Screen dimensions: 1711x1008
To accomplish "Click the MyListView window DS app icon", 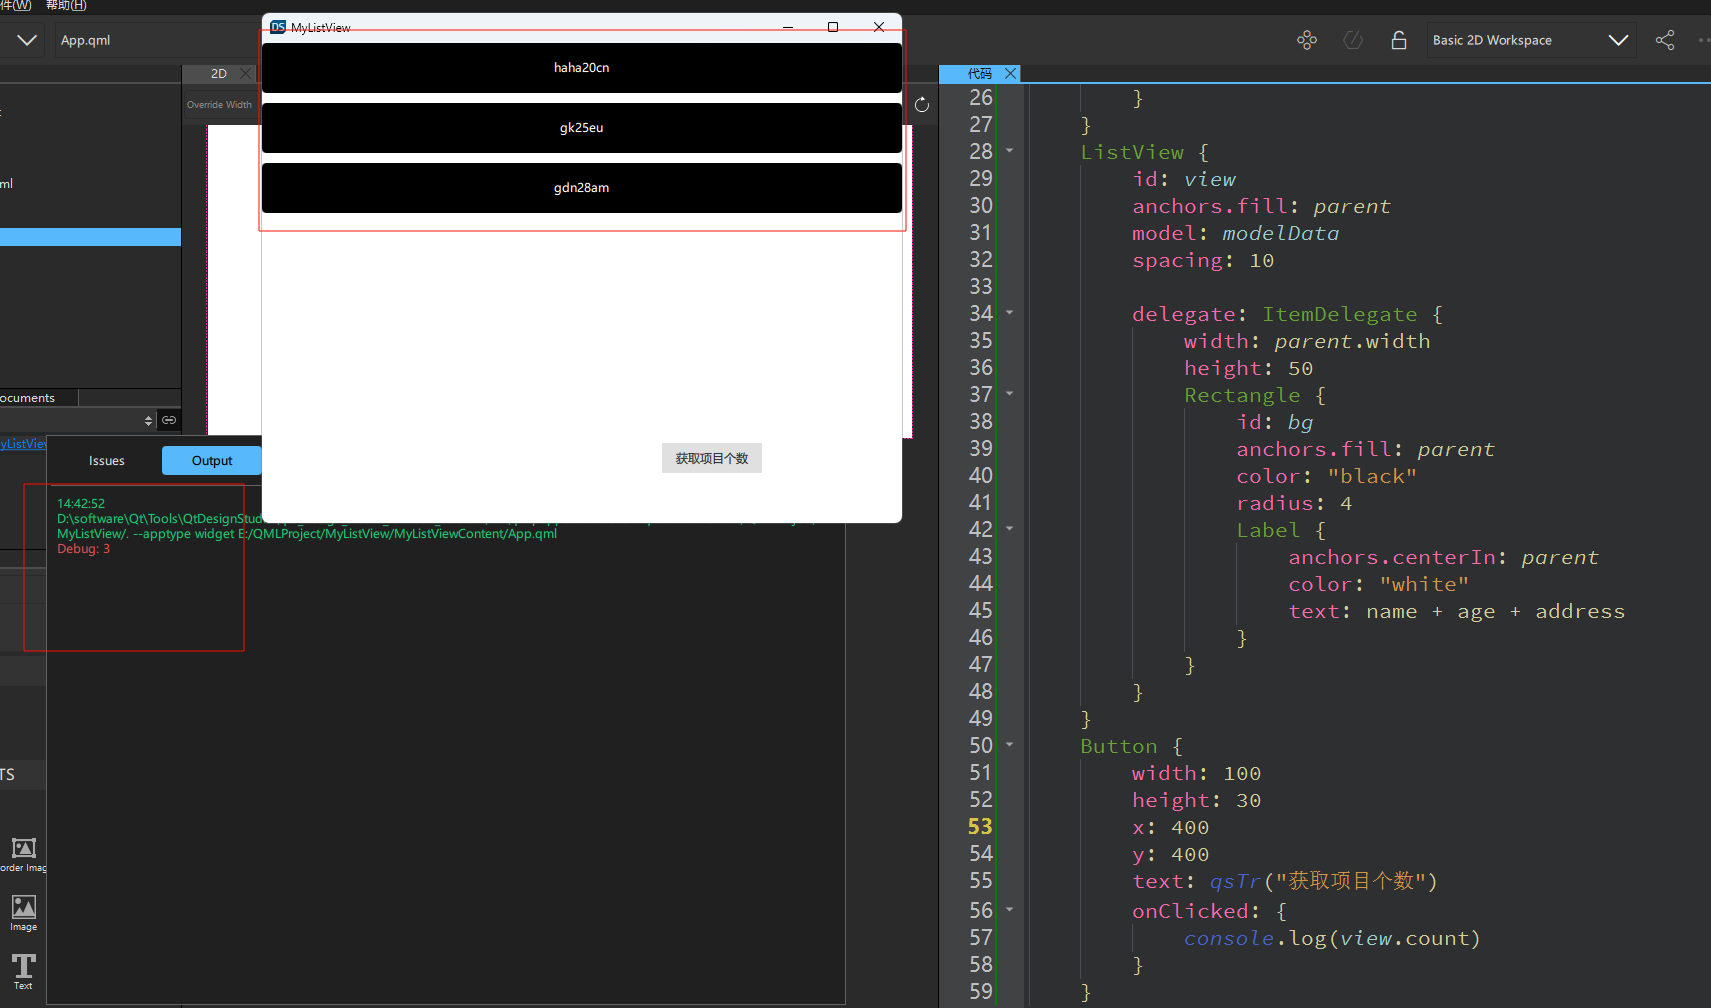I will tap(278, 27).
